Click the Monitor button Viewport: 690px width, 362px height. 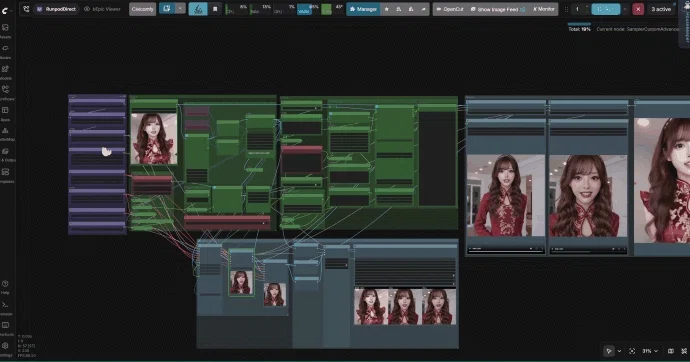(544, 9)
